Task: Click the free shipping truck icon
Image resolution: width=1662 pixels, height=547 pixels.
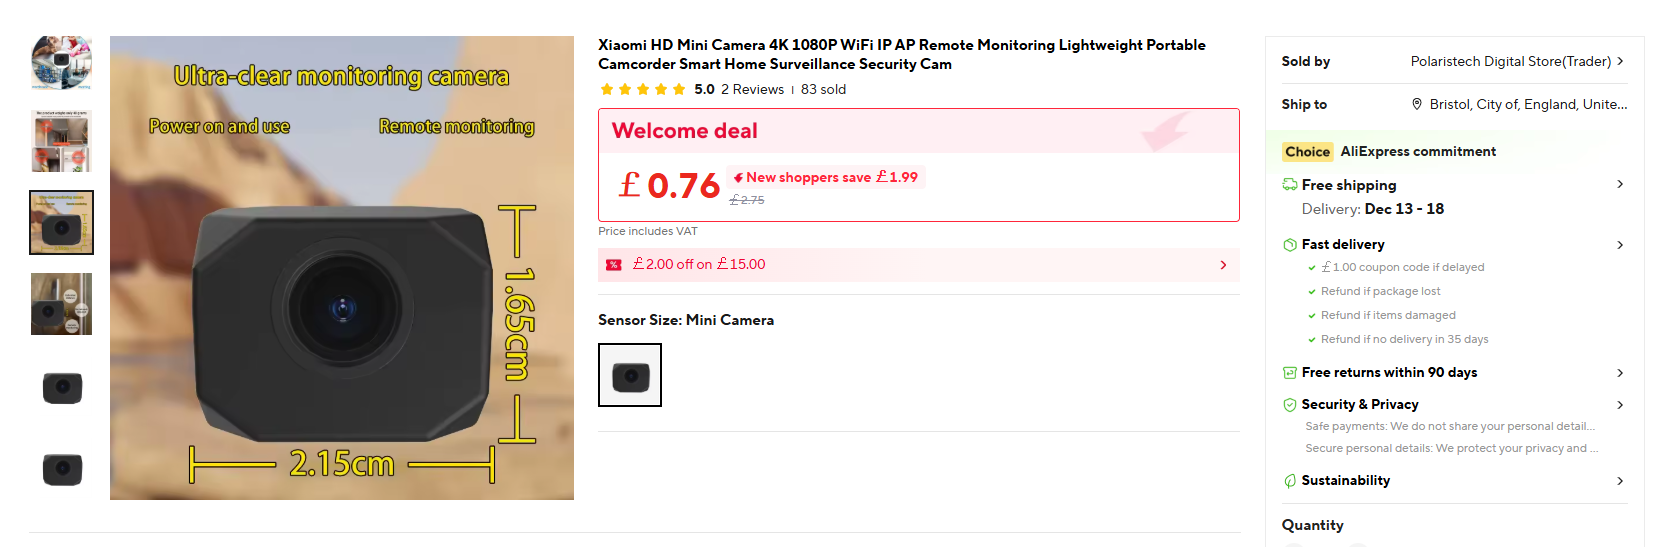Action: pyautogui.click(x=1290, y=185)
